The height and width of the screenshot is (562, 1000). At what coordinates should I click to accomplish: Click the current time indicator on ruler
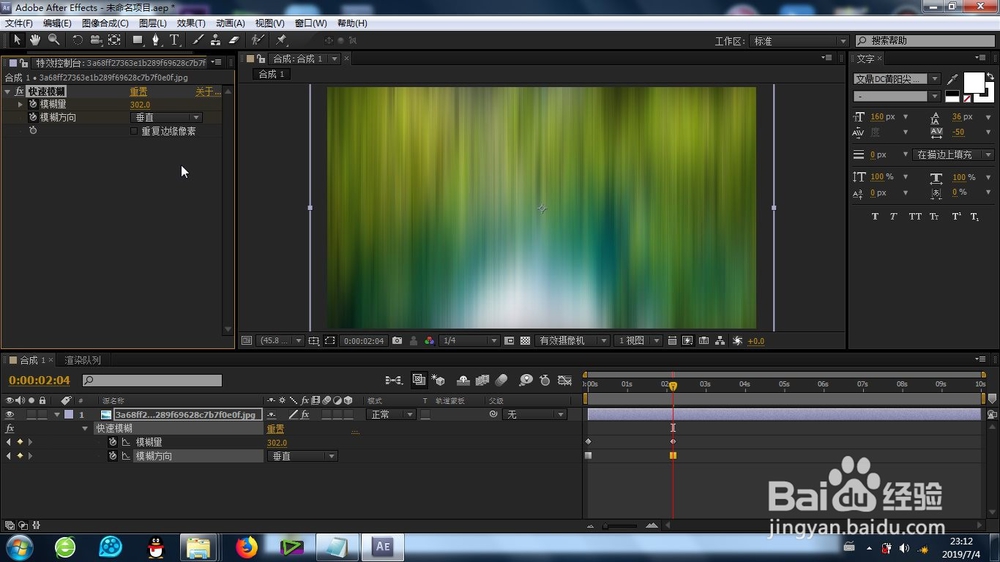[673, 386]
